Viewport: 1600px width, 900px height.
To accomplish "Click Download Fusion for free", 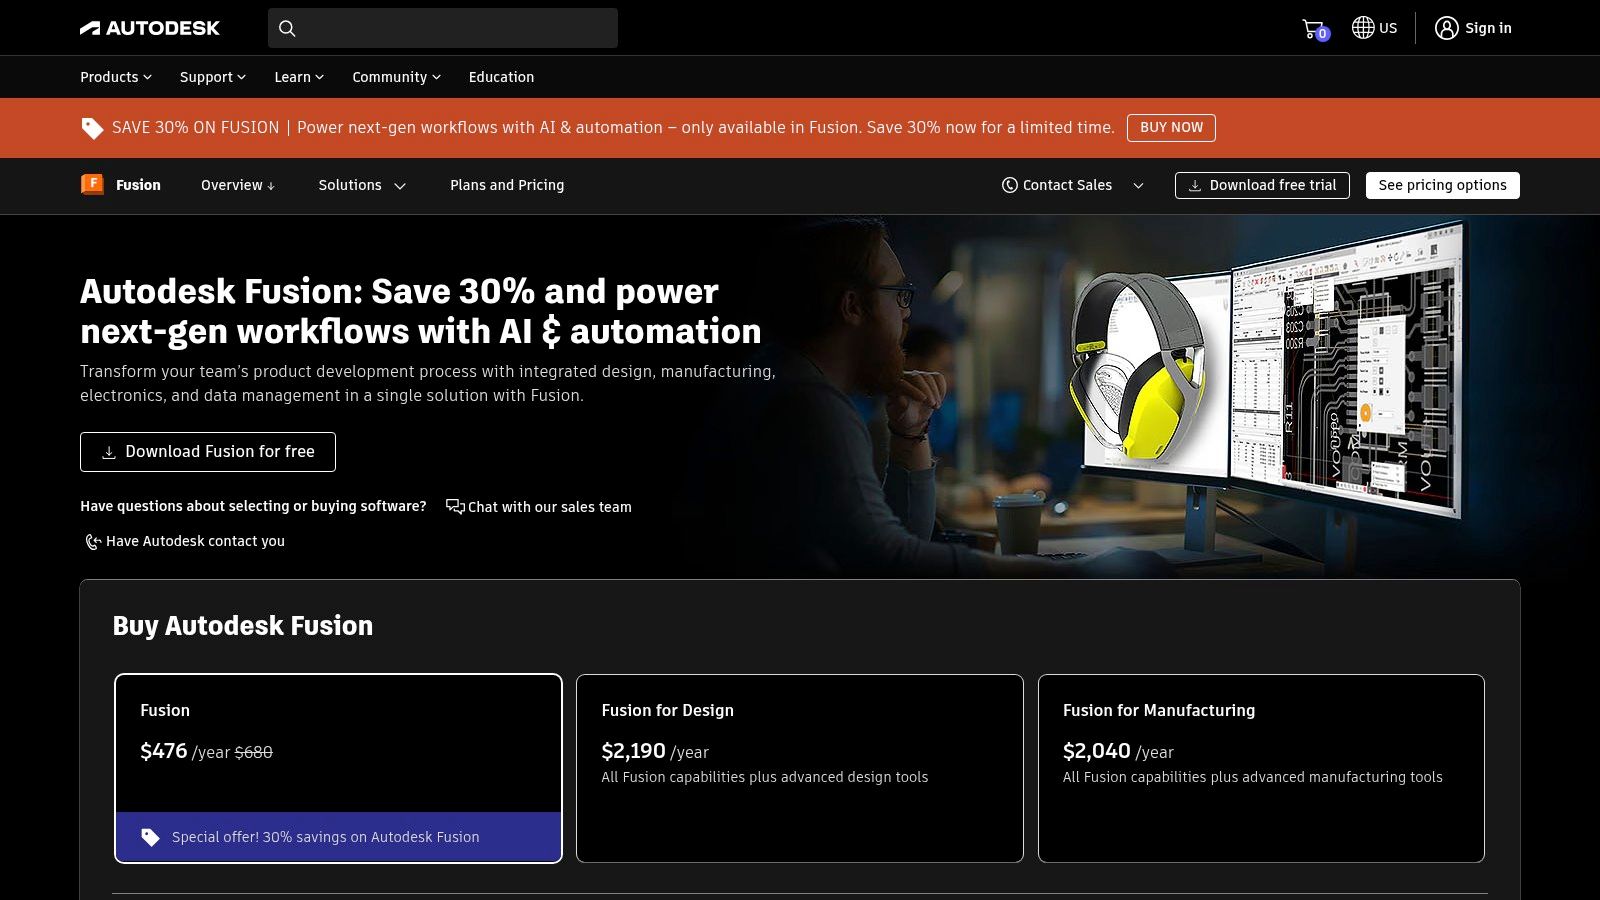I will click(x=208, y=451).
